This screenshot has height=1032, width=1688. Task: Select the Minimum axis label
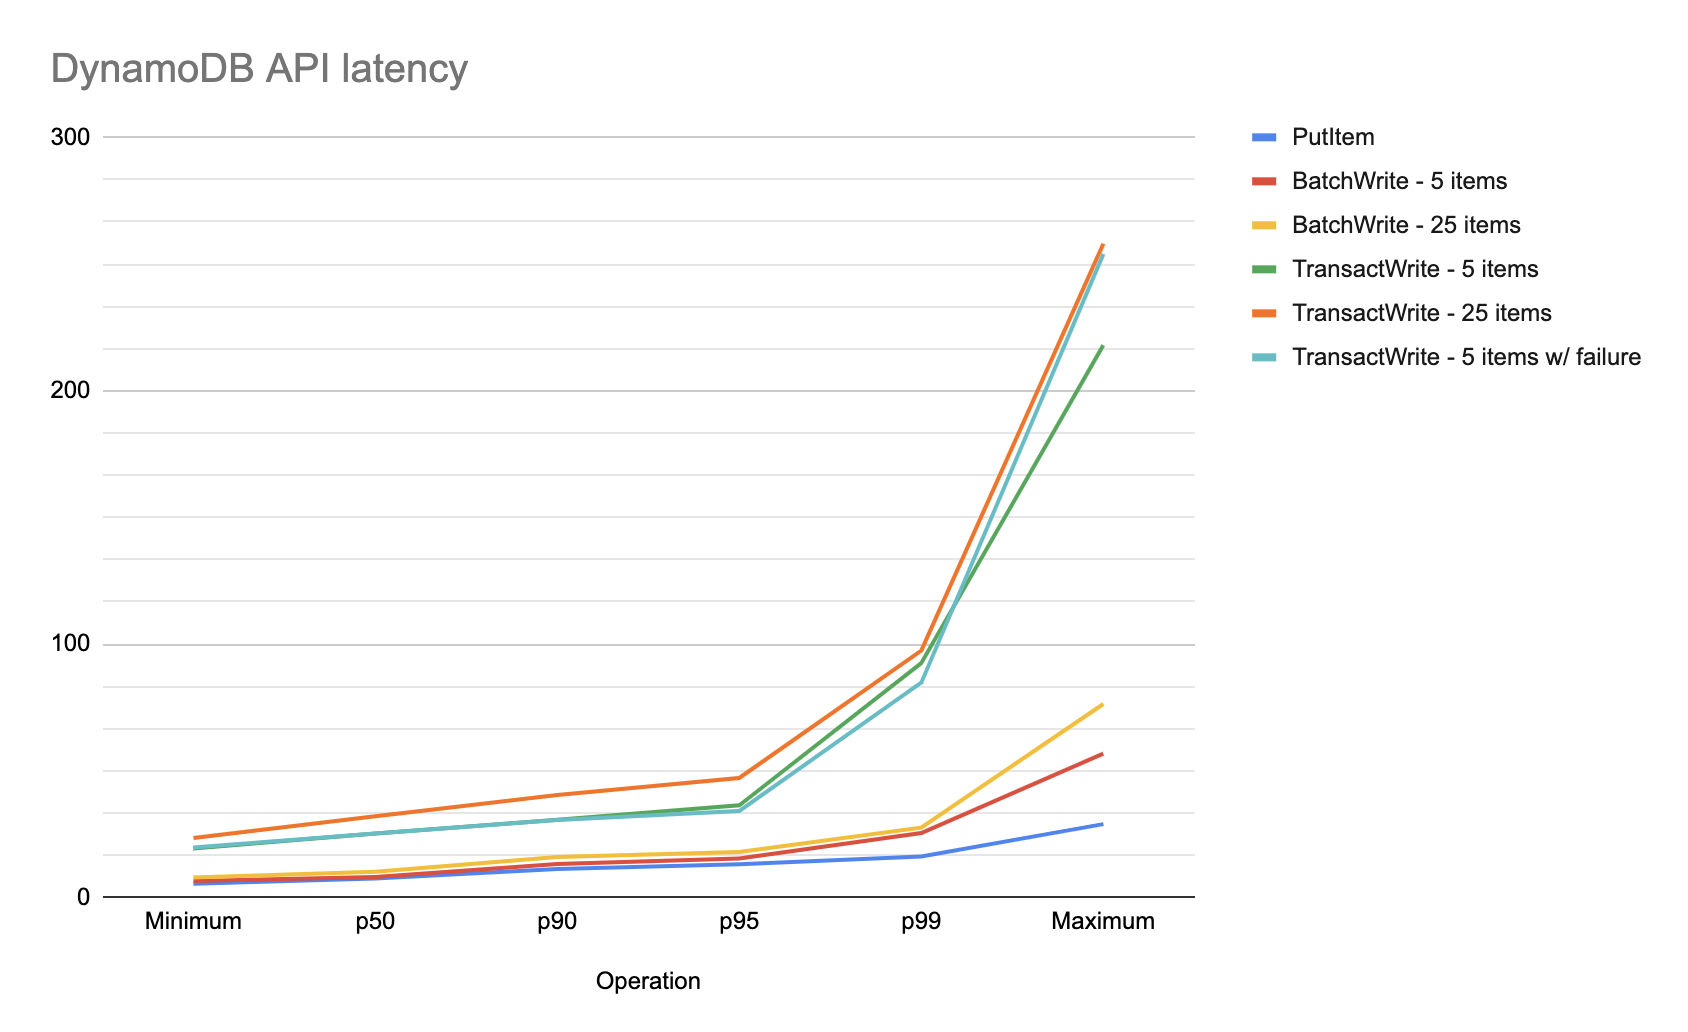tap(191, 920)
